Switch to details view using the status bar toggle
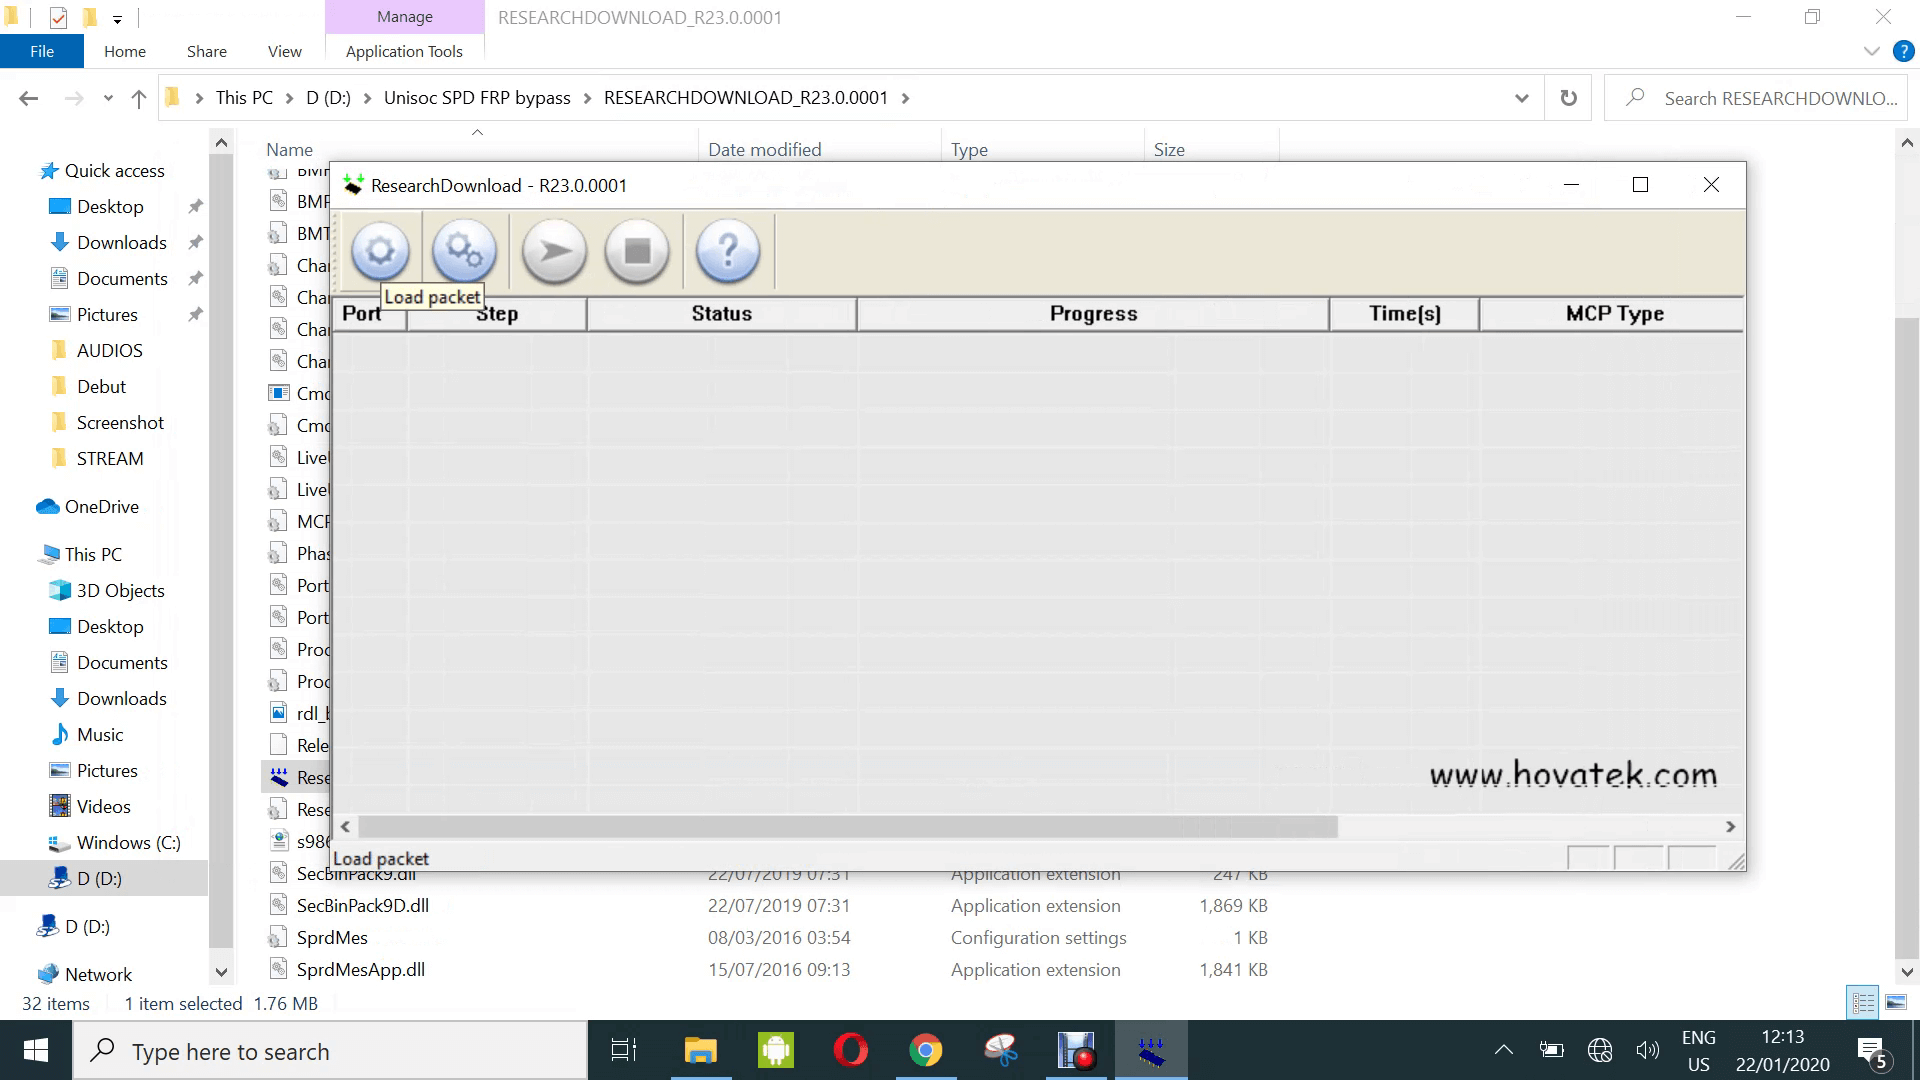This screenshot has height=1080, width=1920. click(1862, 1002)
